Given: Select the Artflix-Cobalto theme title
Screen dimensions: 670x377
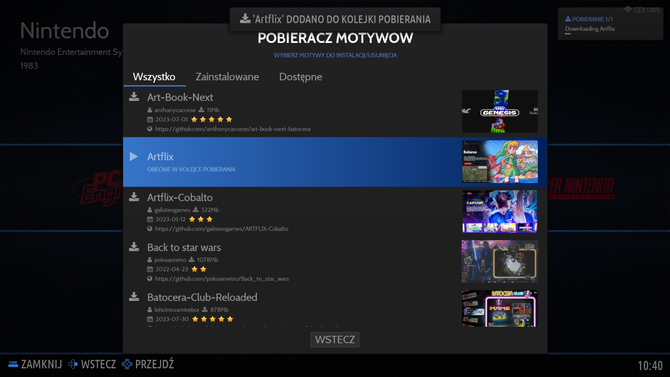Looking at the screenshot, I should pos(179,197).
